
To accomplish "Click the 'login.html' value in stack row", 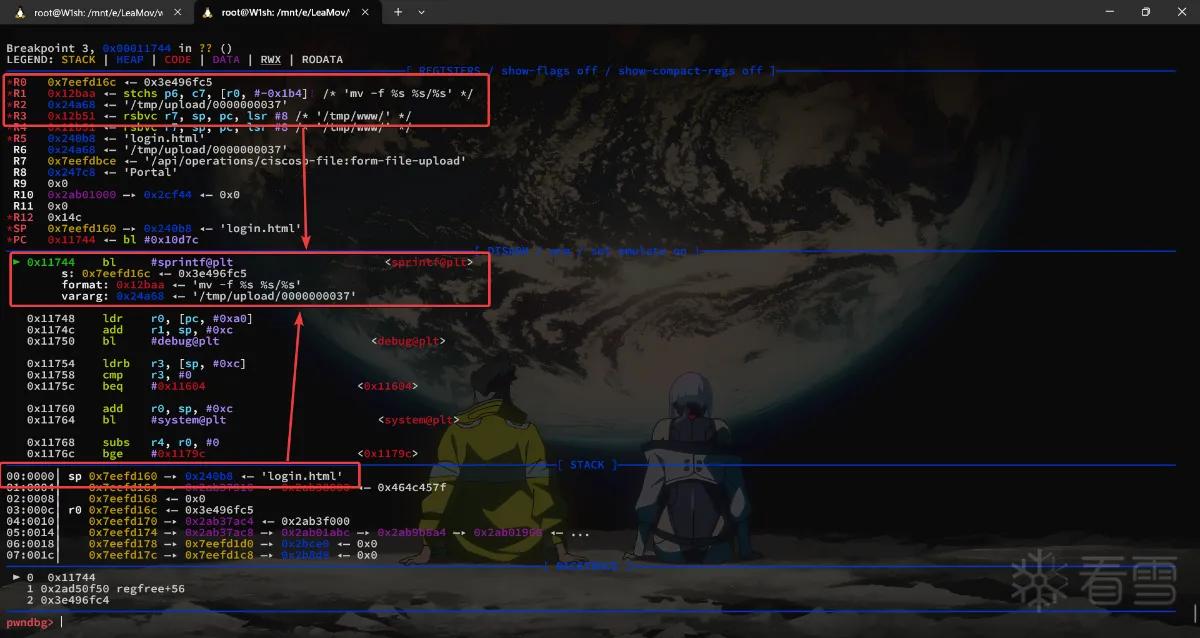I will (302, 476).
